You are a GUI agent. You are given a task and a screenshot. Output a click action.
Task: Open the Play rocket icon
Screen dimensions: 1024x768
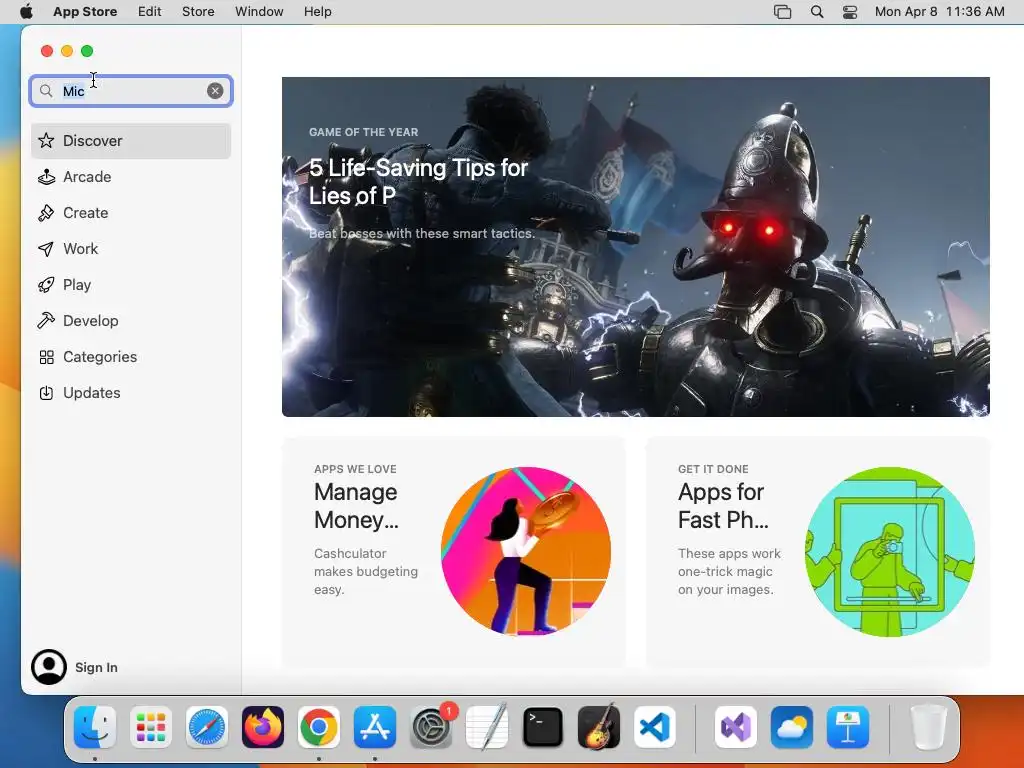(46, 285)
